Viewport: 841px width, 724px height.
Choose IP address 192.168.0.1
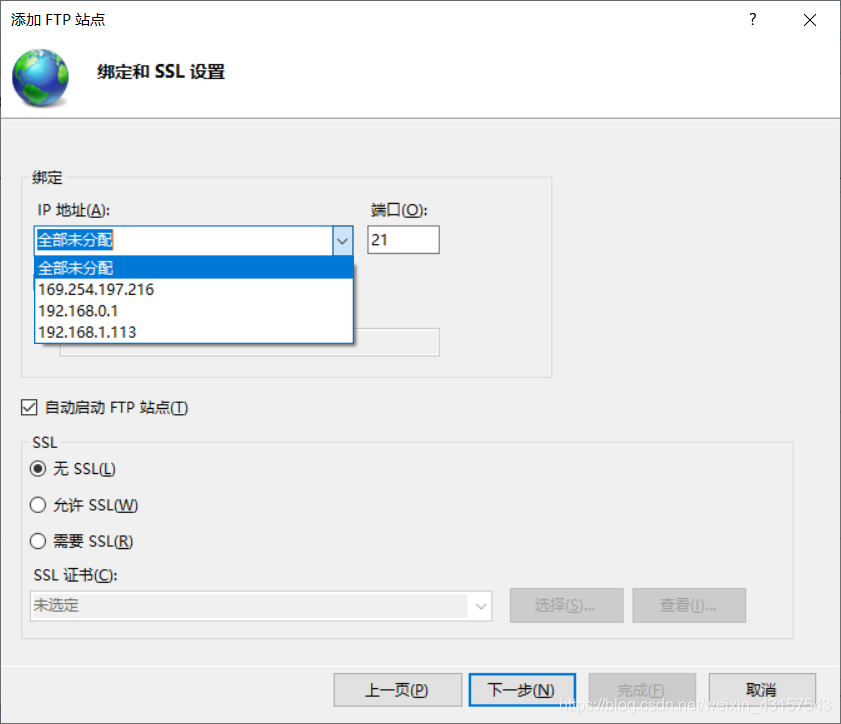click(x=194, y=311)
